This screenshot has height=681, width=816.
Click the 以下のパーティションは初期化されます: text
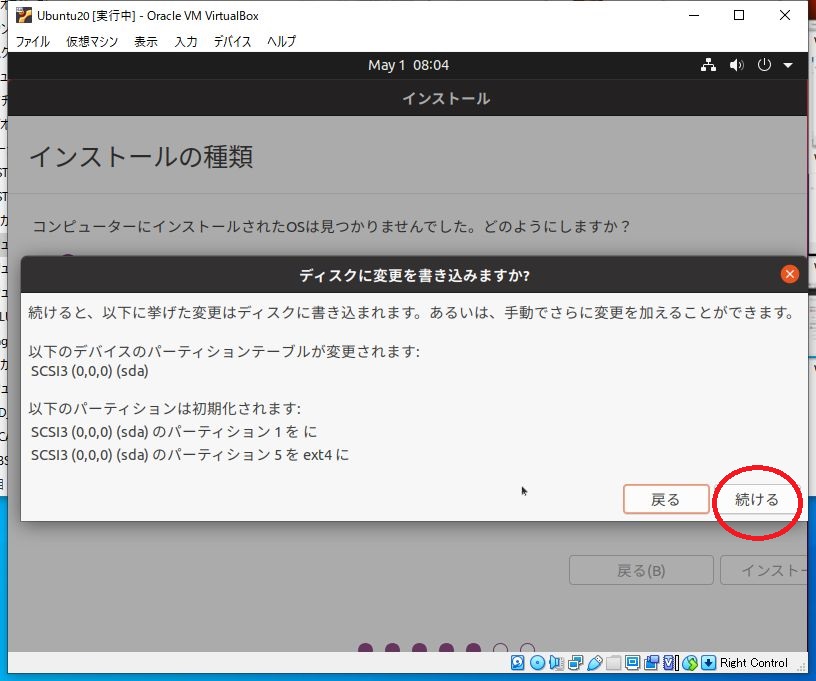(x=164, y=408)
